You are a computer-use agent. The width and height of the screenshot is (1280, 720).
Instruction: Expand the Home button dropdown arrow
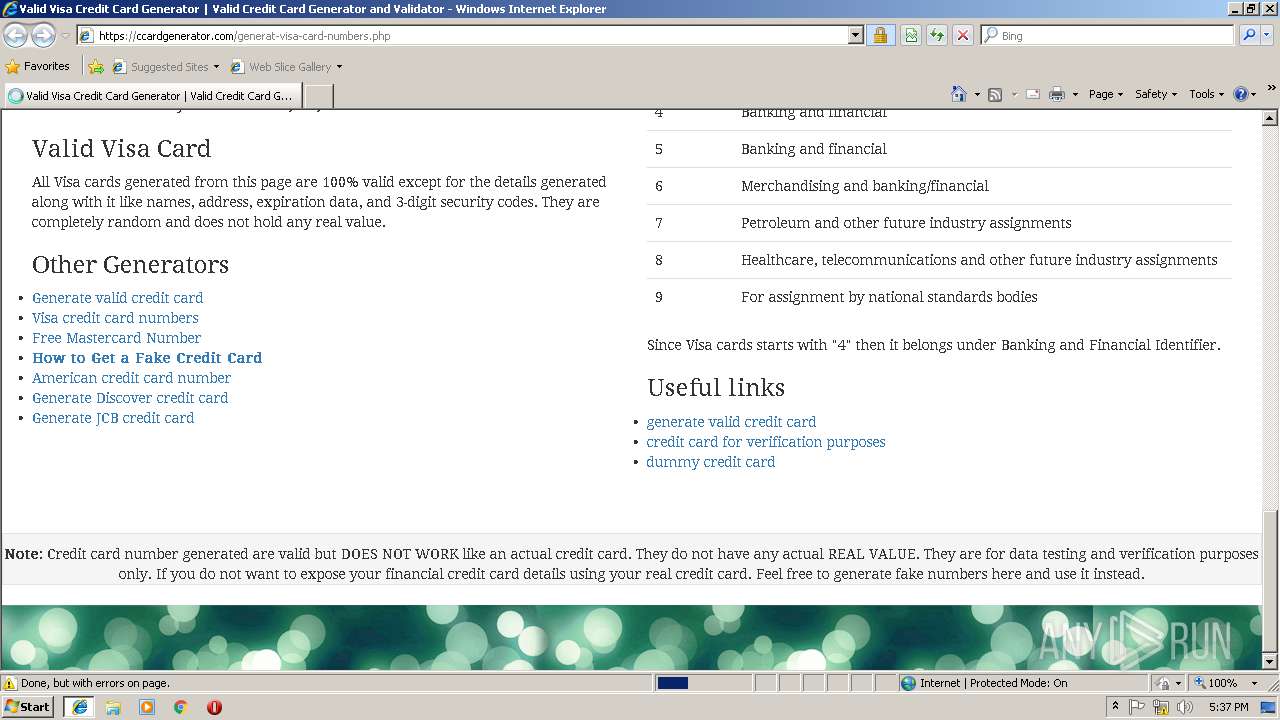977,95
